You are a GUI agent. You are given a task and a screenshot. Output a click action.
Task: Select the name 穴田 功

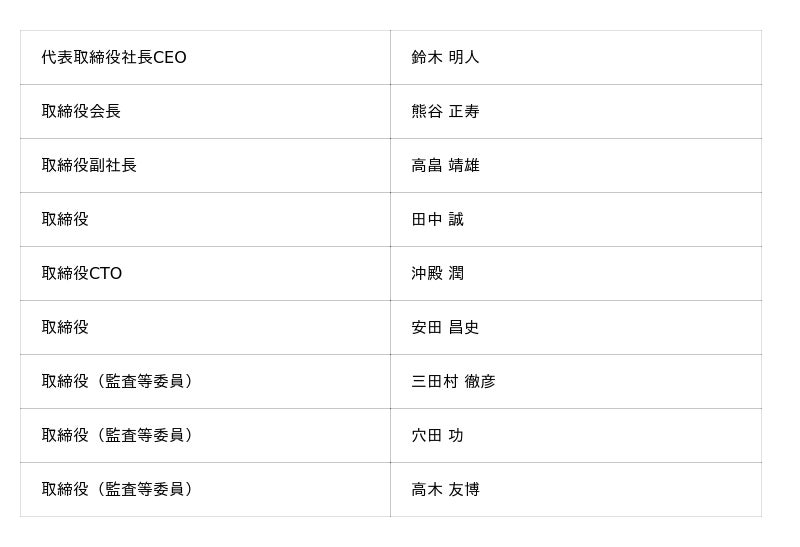coord(437,436)
